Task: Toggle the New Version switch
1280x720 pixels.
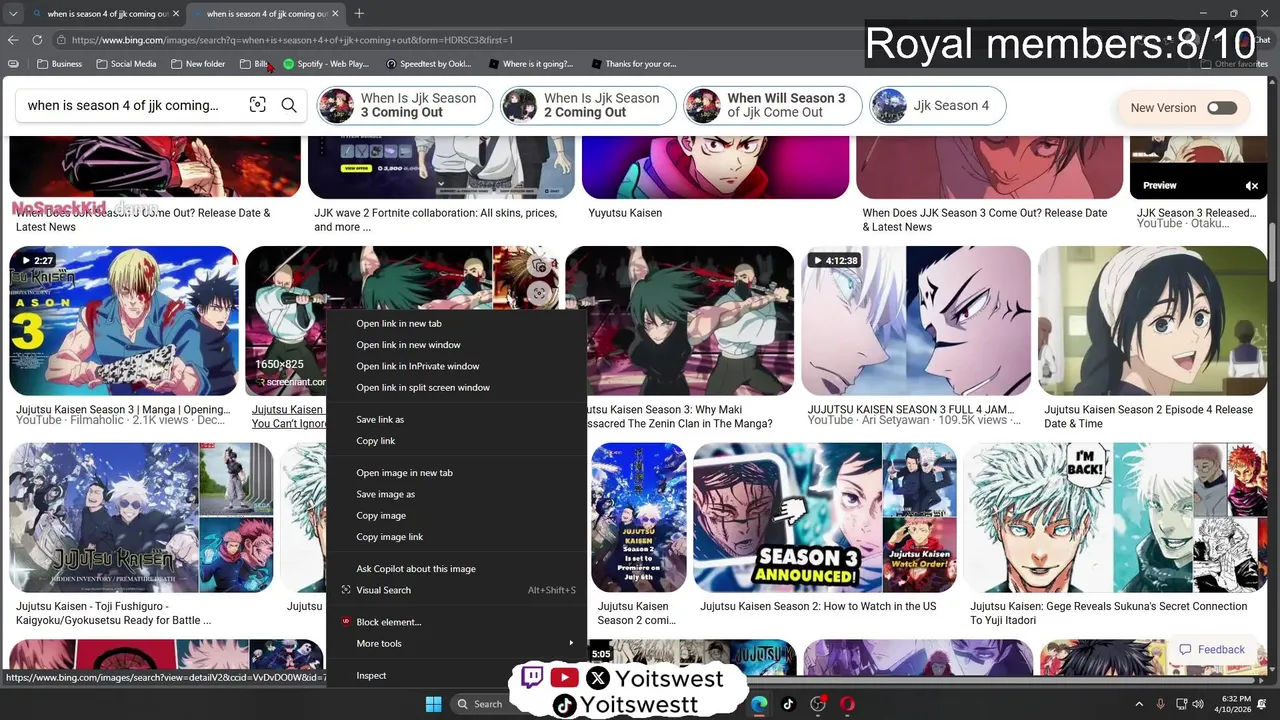Action: tap(1222, 108)
